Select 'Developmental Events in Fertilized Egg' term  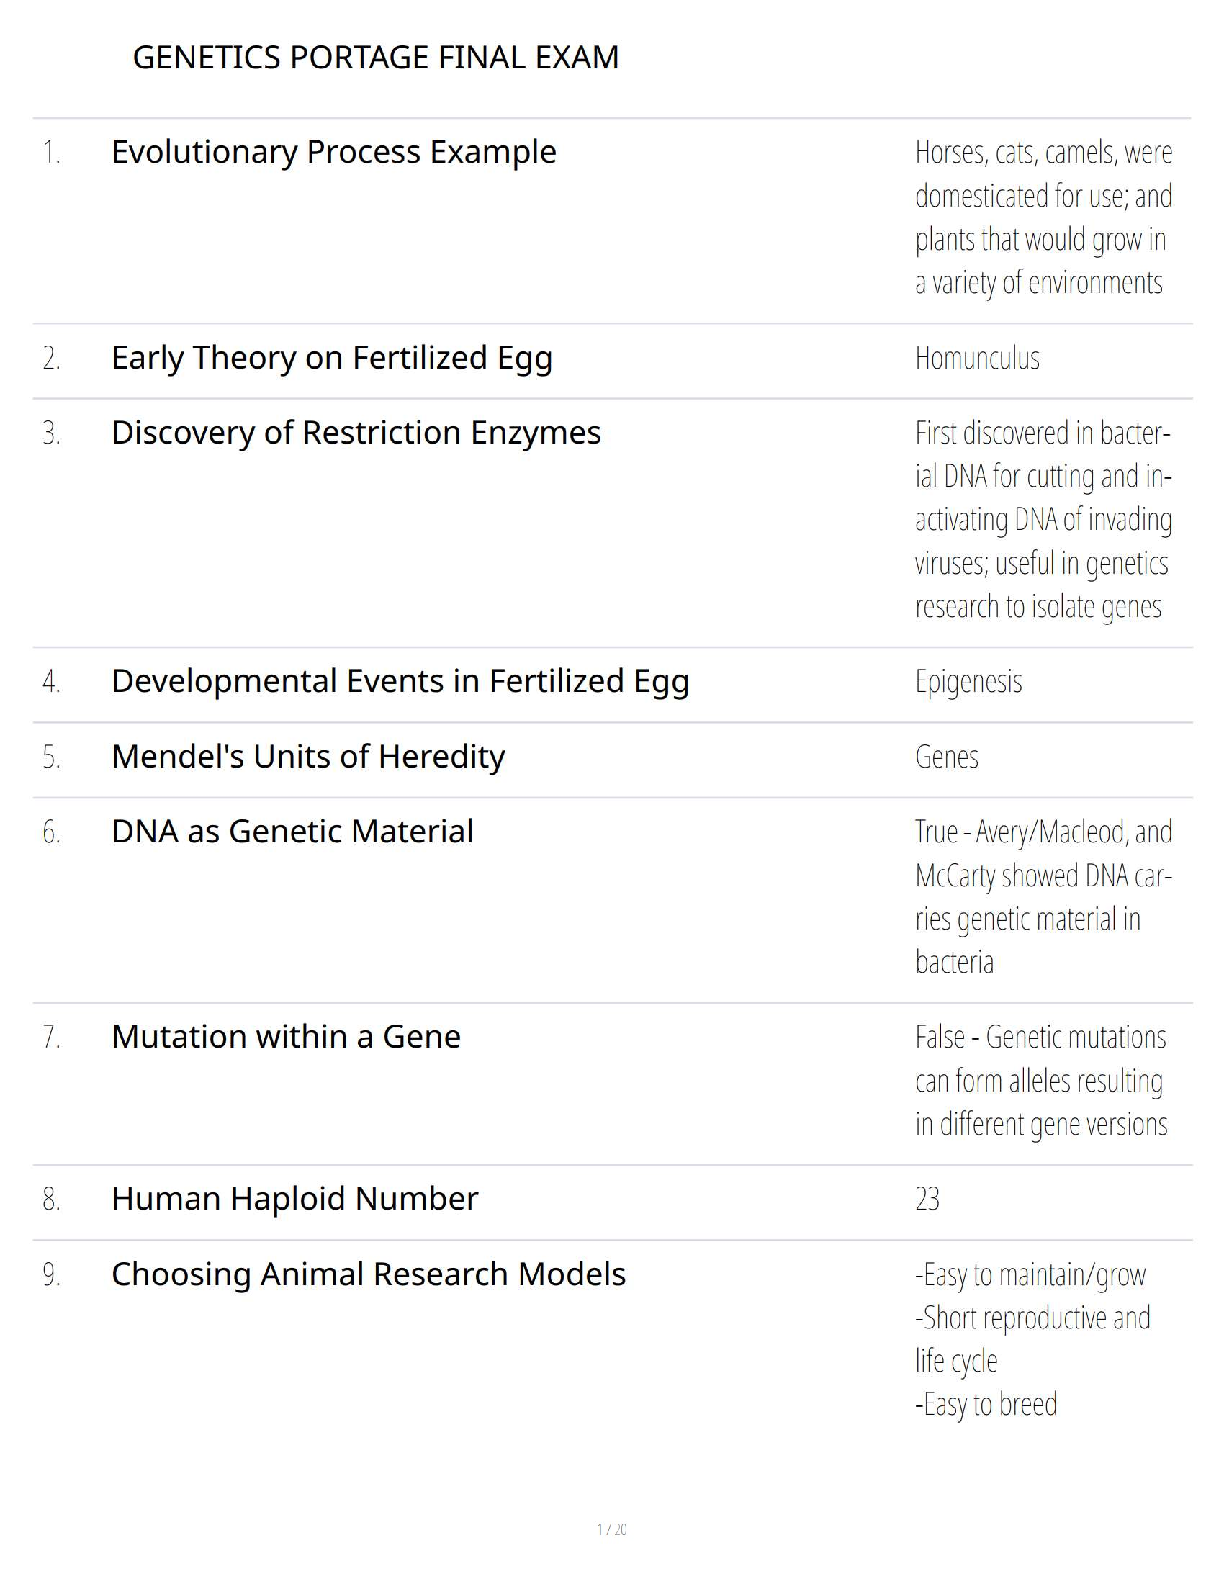(x=400, y=681)
